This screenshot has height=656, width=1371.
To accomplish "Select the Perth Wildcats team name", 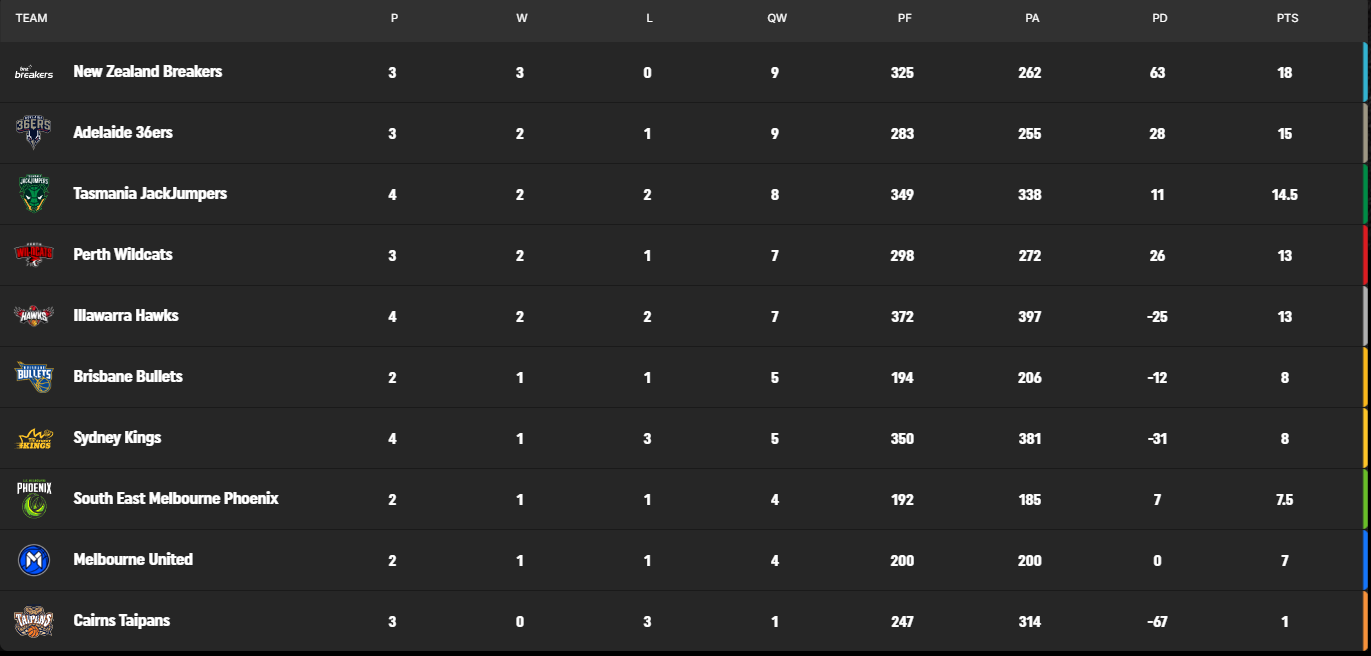I will pos(123,255).
